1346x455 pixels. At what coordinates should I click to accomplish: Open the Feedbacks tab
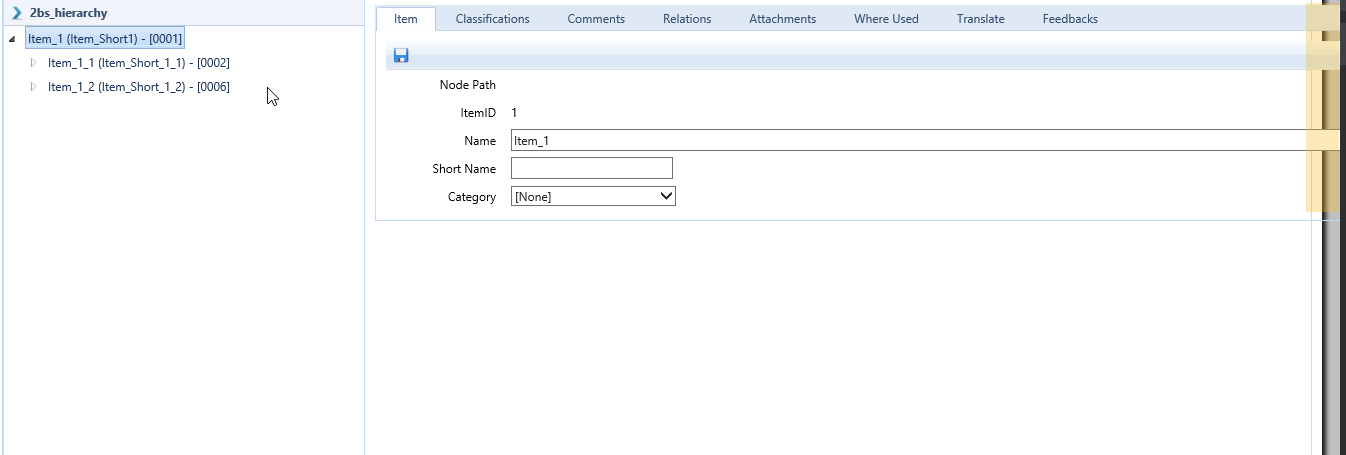pos(1069,19)
